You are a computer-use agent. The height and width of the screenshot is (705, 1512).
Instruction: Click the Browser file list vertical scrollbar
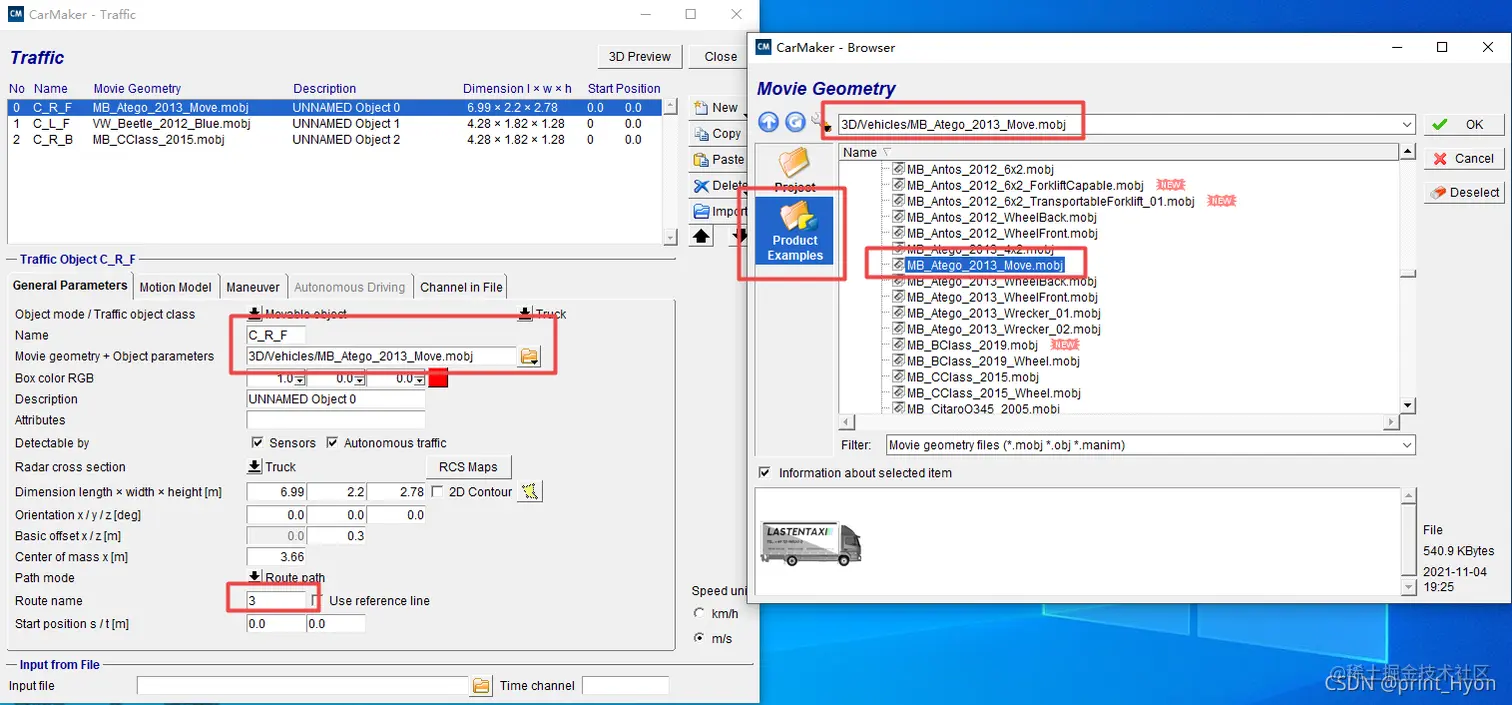(1408, 278)
